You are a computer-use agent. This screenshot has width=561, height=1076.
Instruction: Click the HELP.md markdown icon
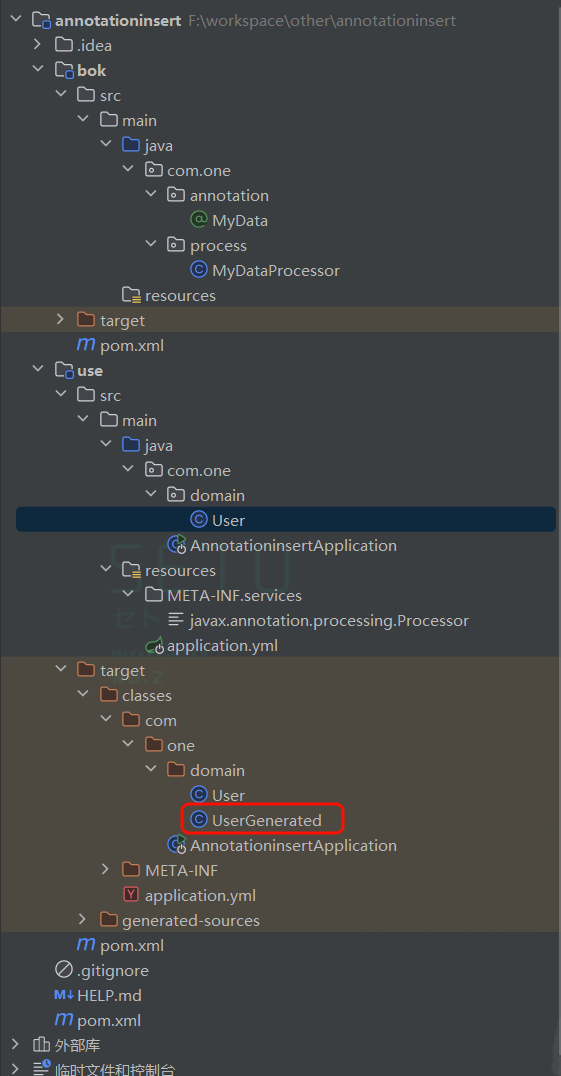pyautogui.click(x=63, y=995)
